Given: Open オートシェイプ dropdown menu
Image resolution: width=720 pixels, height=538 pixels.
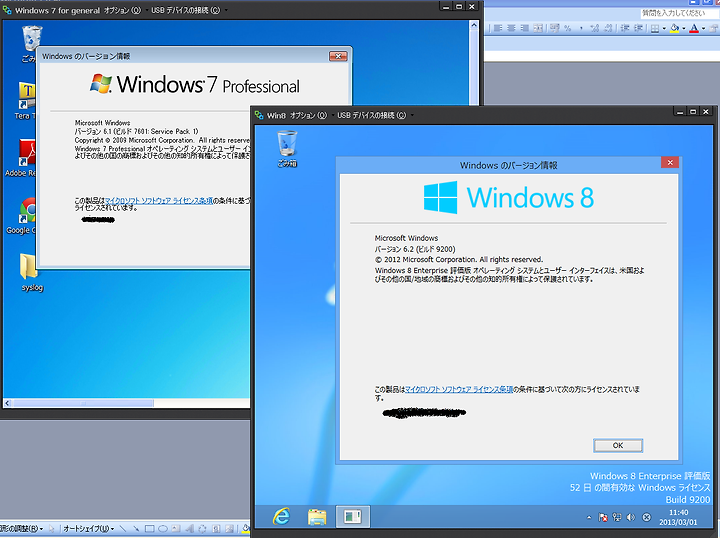Looking at the screenshot, I should coord(89,529).
